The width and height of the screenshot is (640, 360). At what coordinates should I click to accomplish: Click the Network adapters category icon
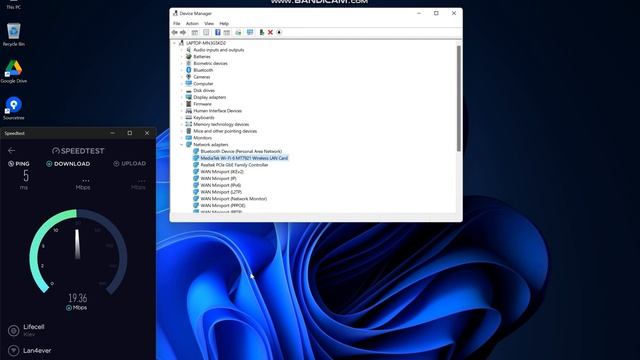(x=189, y=144)
